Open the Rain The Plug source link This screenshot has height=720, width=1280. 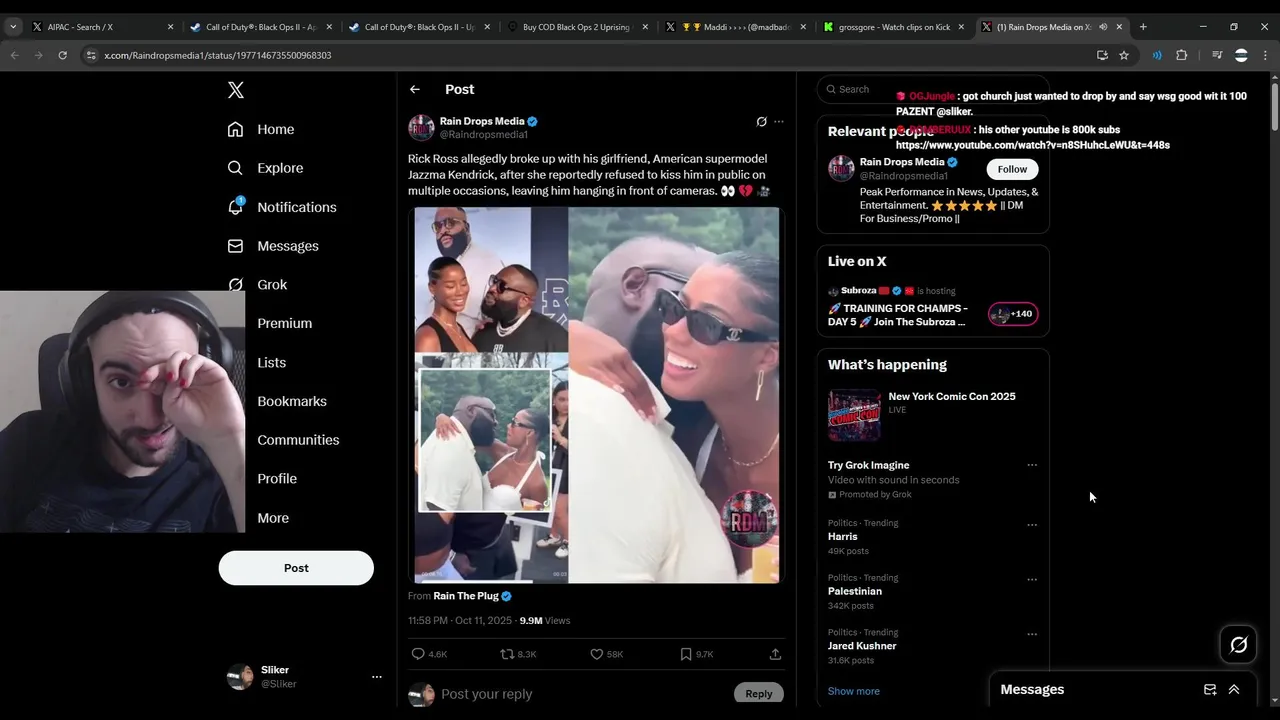(x=466, y=596)
